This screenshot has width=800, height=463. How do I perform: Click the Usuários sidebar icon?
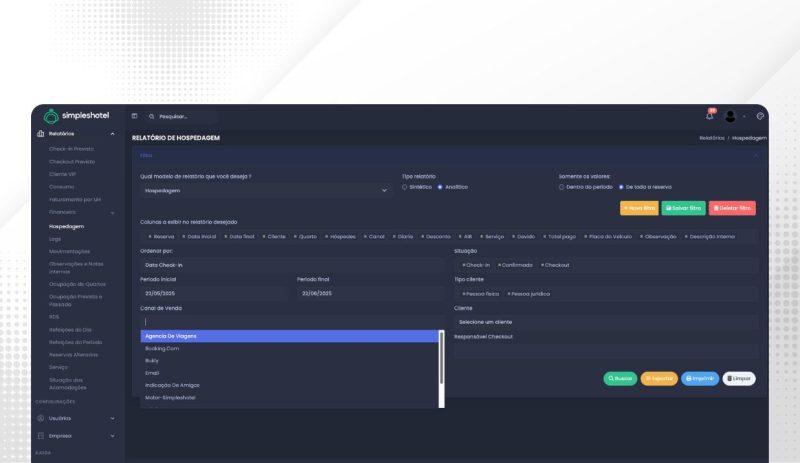(x=40, y=418)
